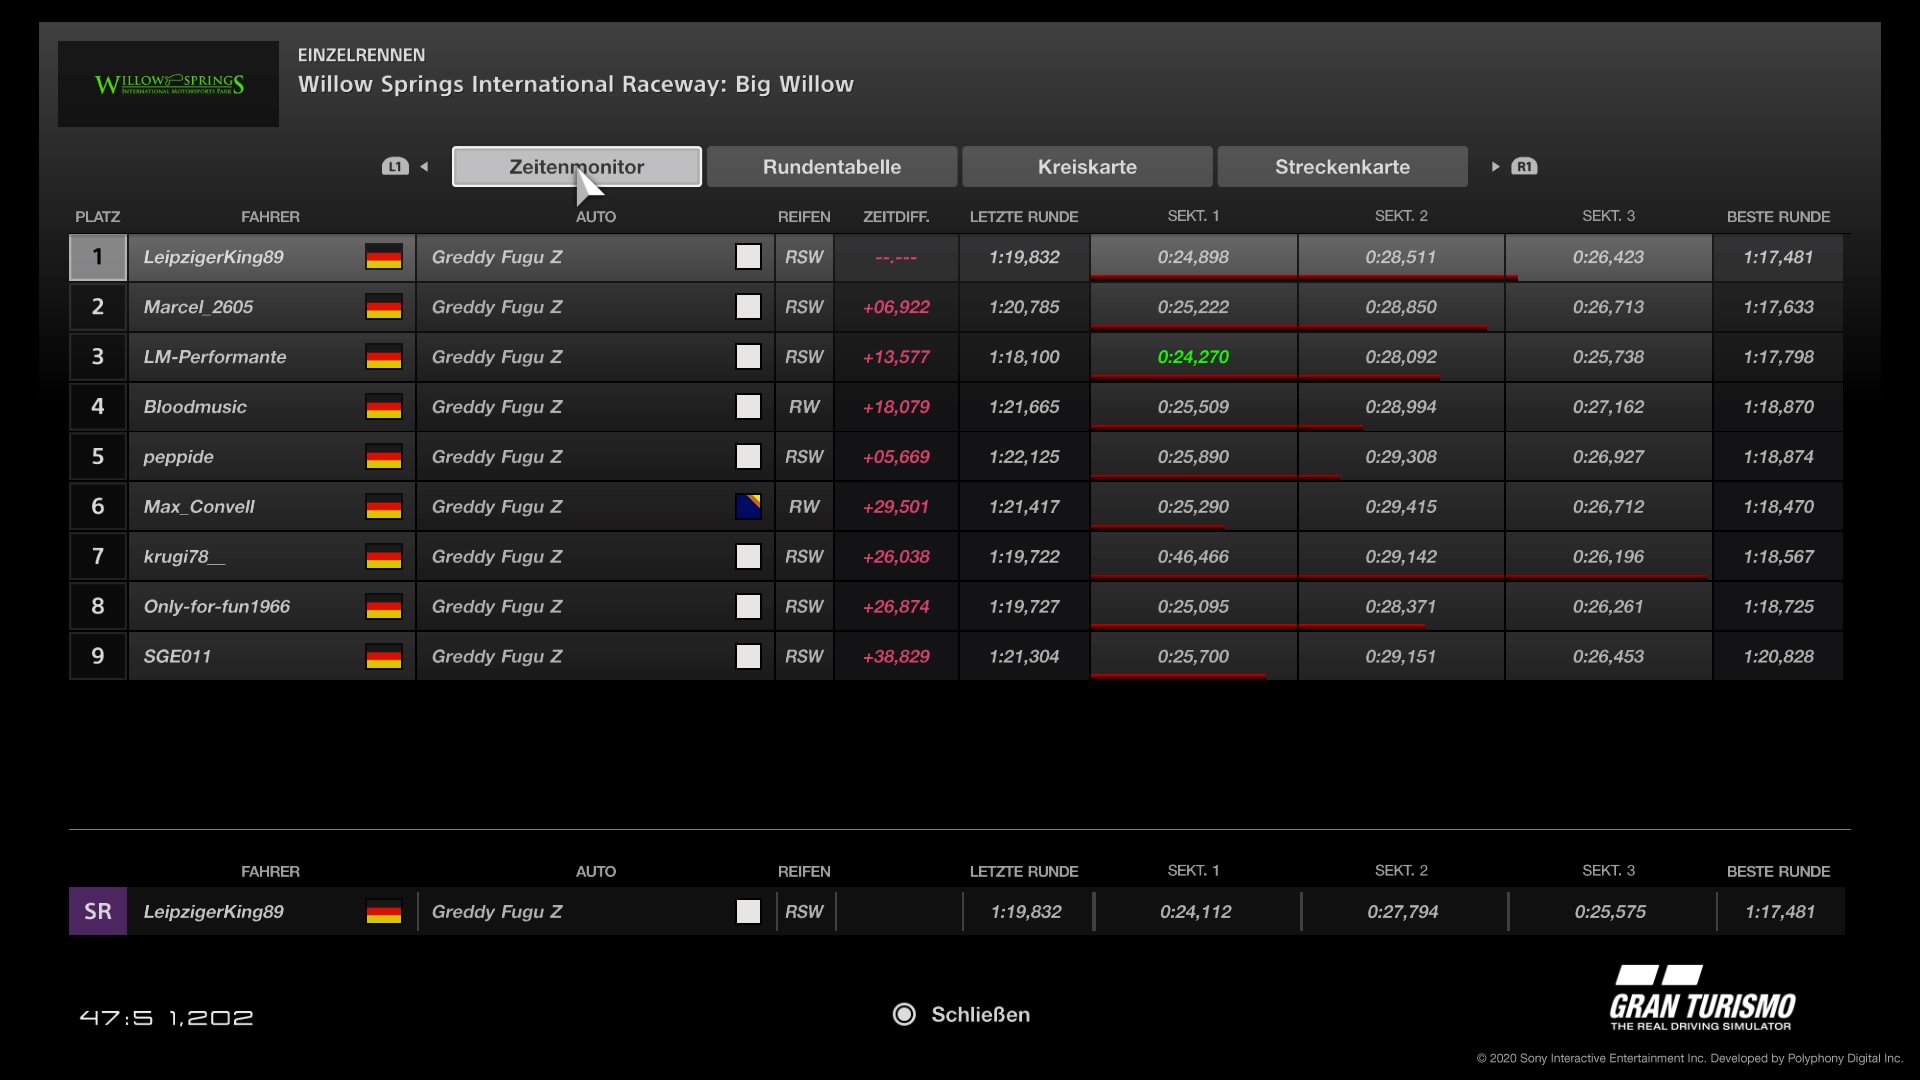
Task: Click the purple SR badge
Action: point(98,911)
